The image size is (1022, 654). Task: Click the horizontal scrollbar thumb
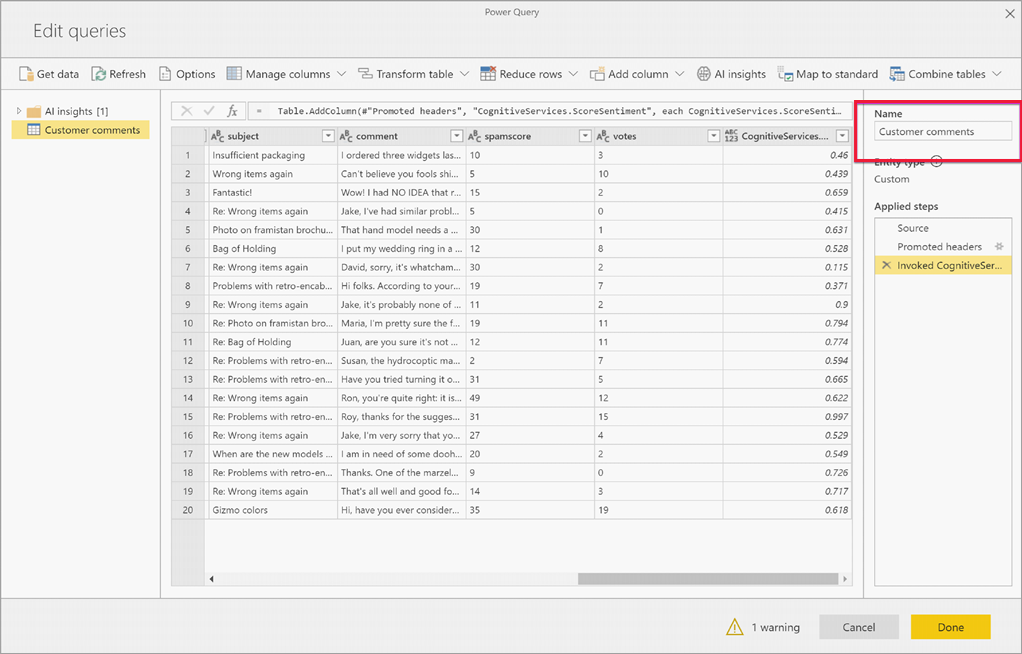708,579
